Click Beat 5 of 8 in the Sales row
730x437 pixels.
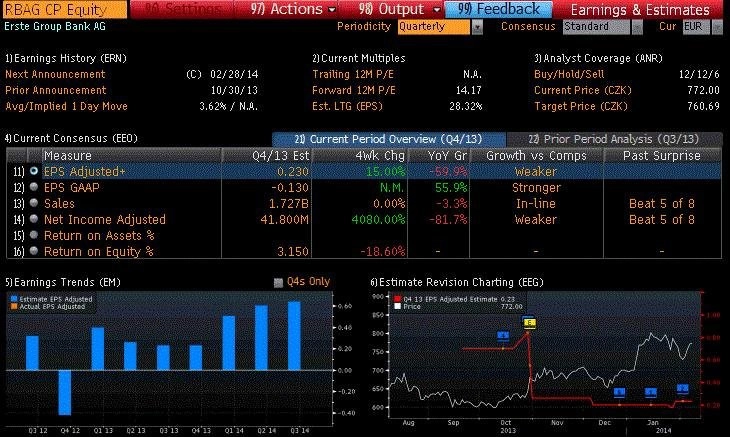click(662, 203)
